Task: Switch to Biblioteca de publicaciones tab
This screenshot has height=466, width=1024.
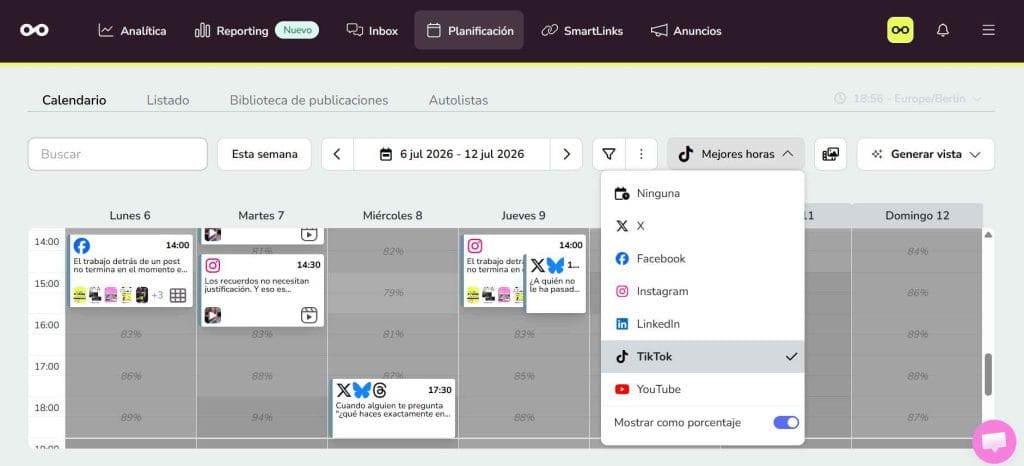Action: click(309, 100)
